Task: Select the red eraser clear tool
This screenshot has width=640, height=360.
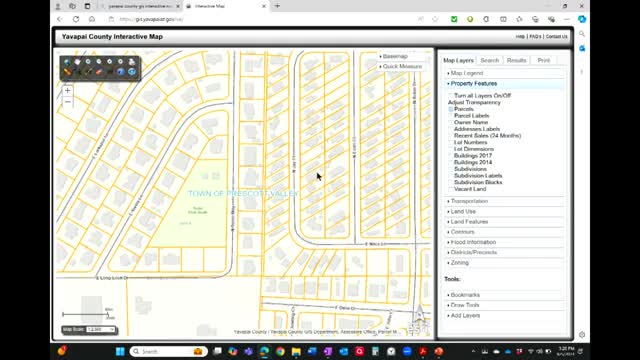Action: pyautogui.click(x=99, y=72)
